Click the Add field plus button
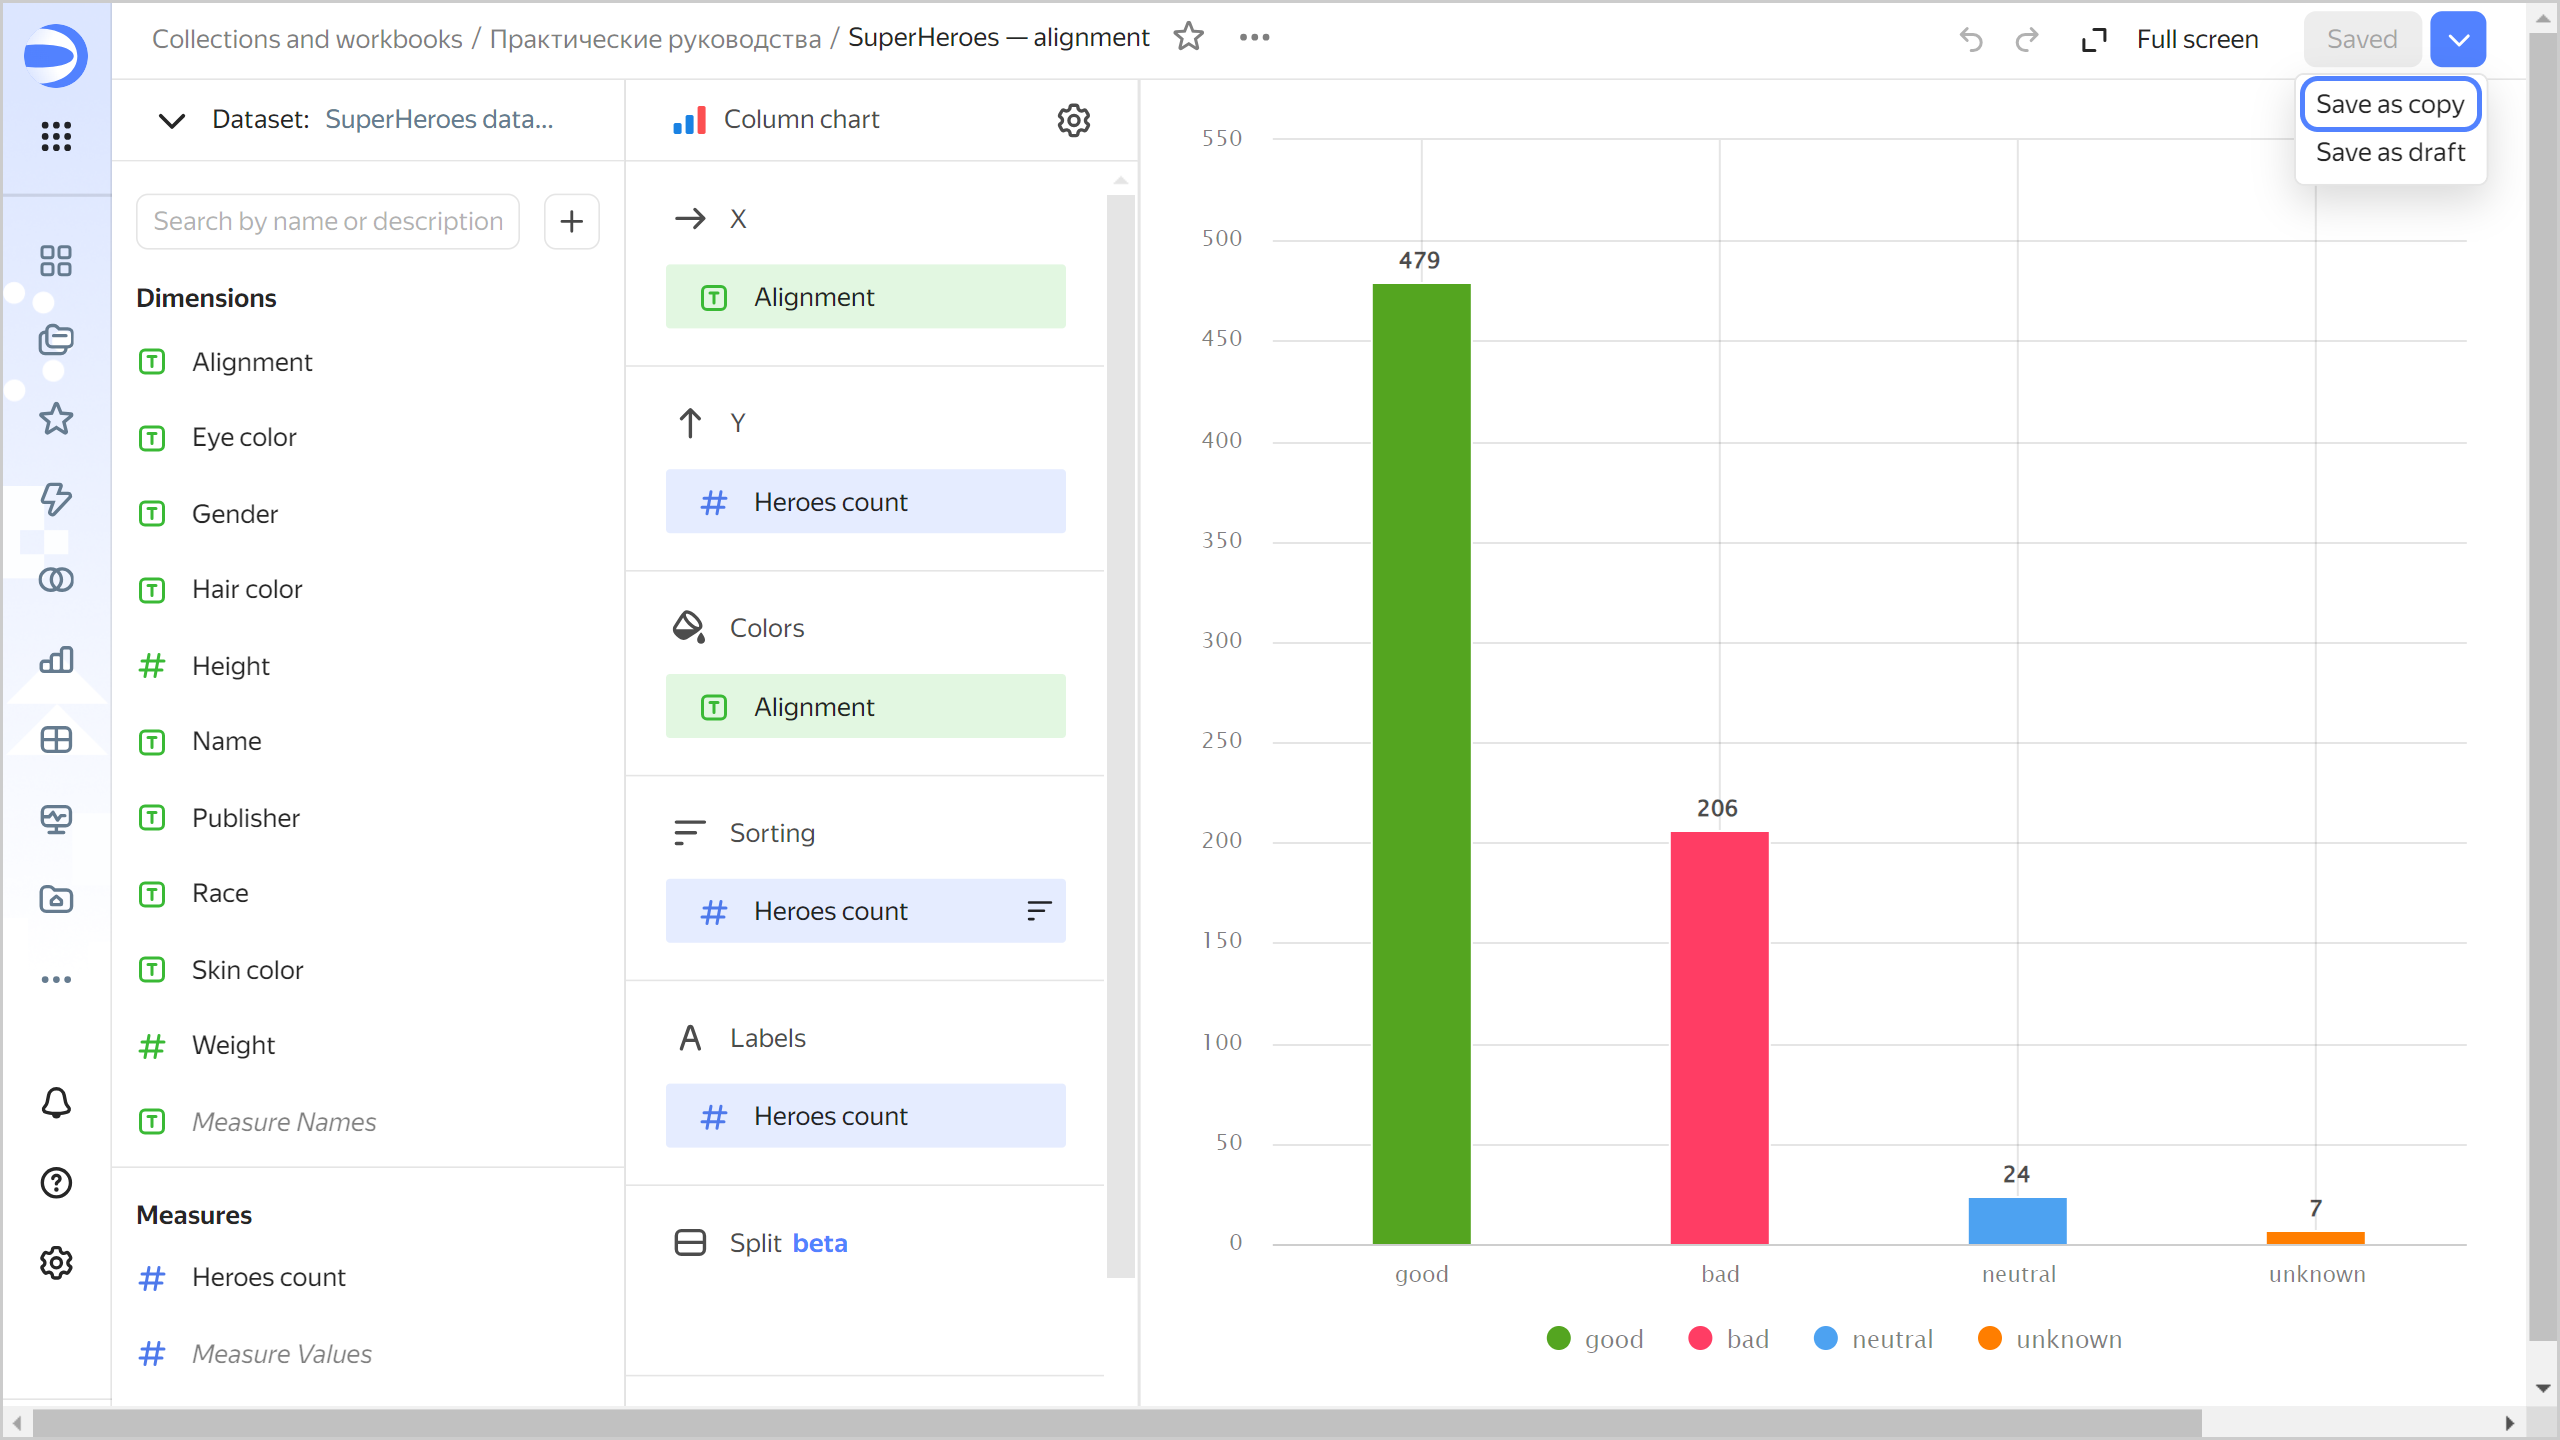Viewport: 2560px width, 1440px height. coord(573,222)
